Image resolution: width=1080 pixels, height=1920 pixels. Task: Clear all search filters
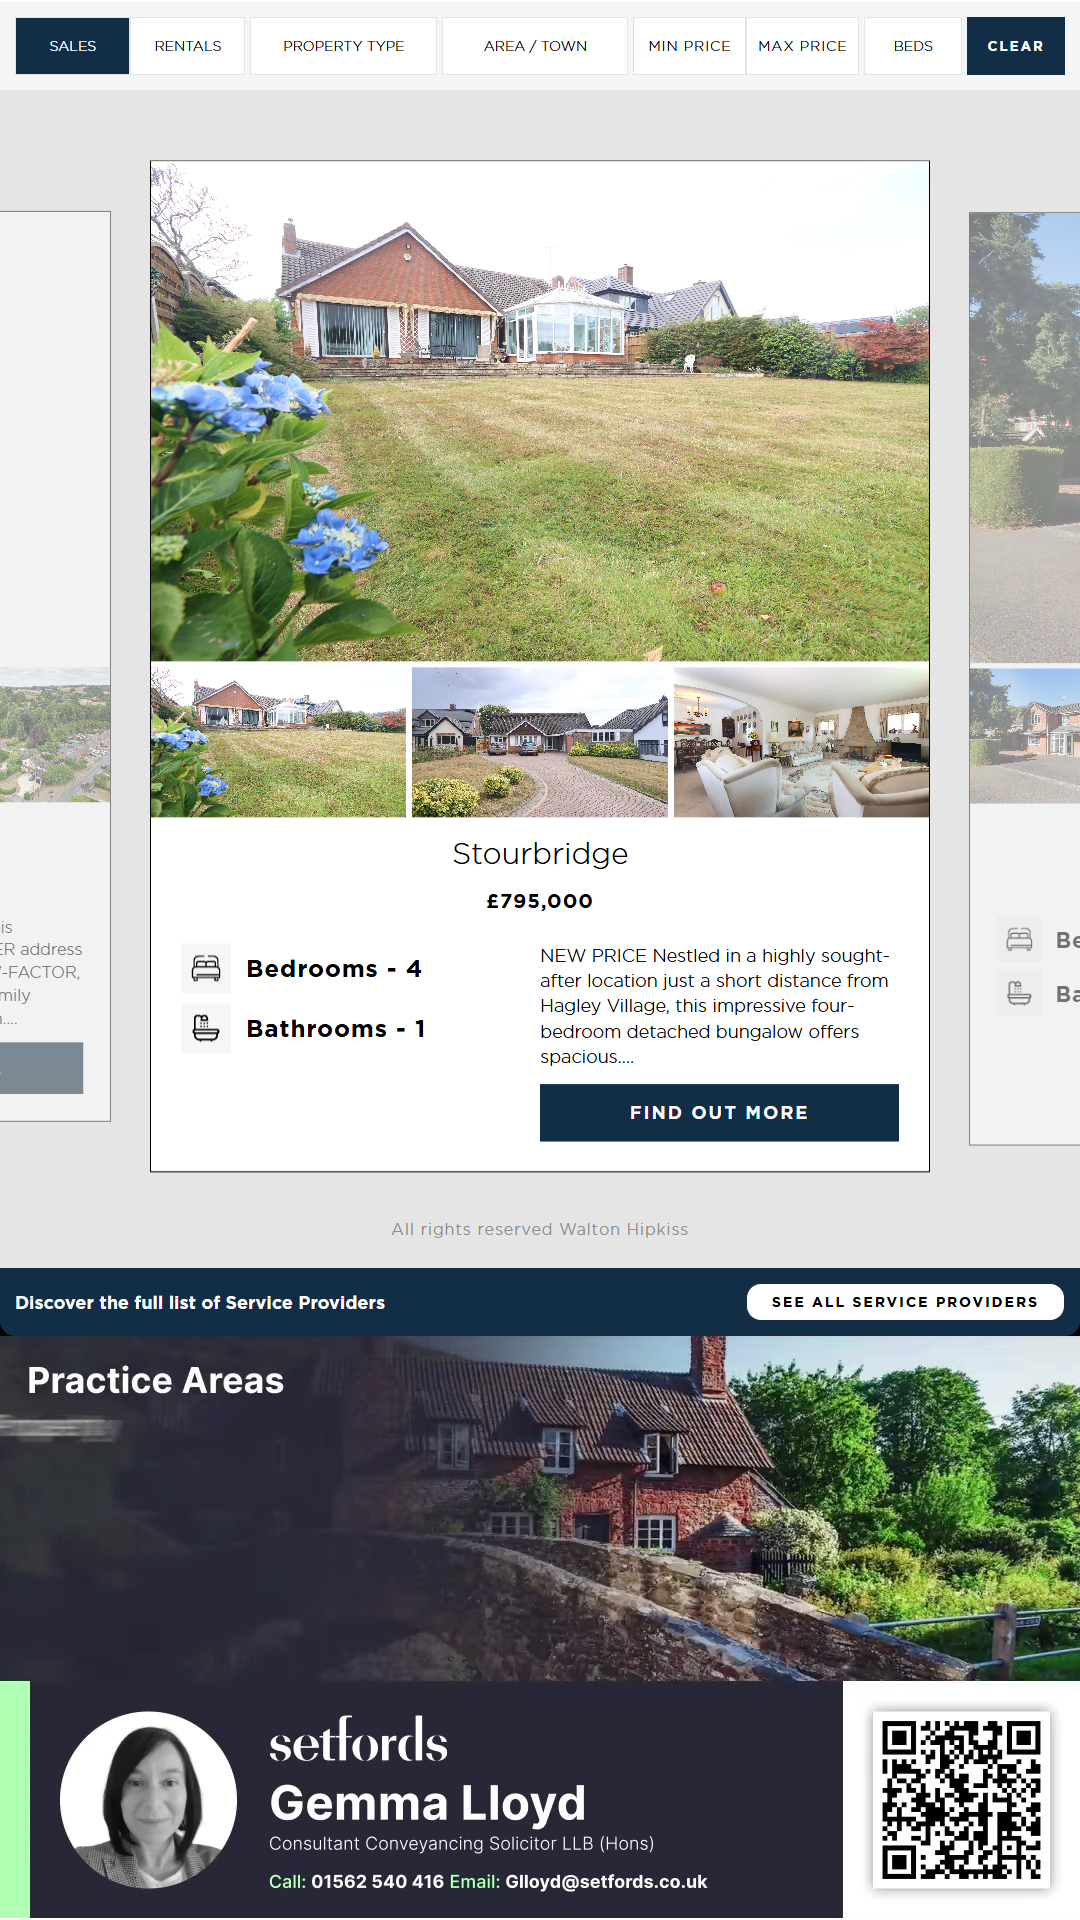1015,46
